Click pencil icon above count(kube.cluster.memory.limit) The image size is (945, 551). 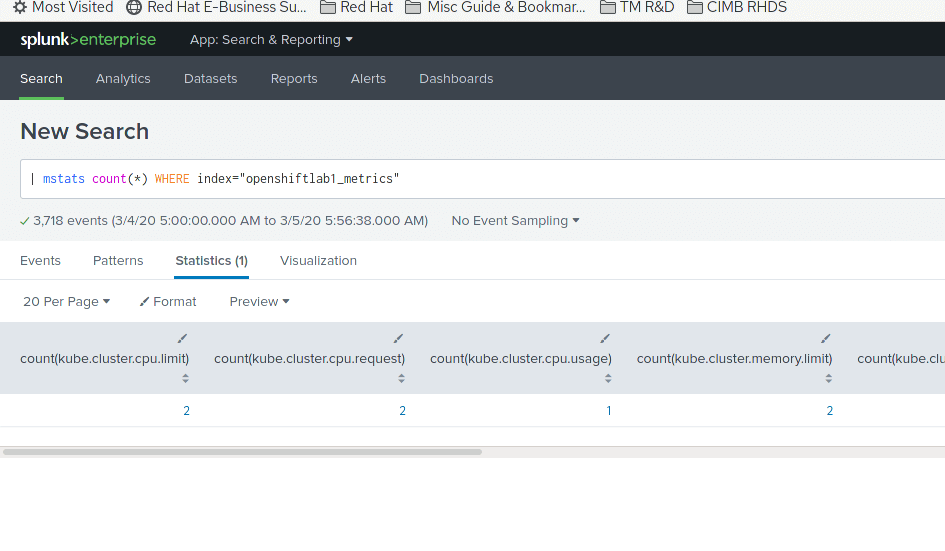coord(825,339)
